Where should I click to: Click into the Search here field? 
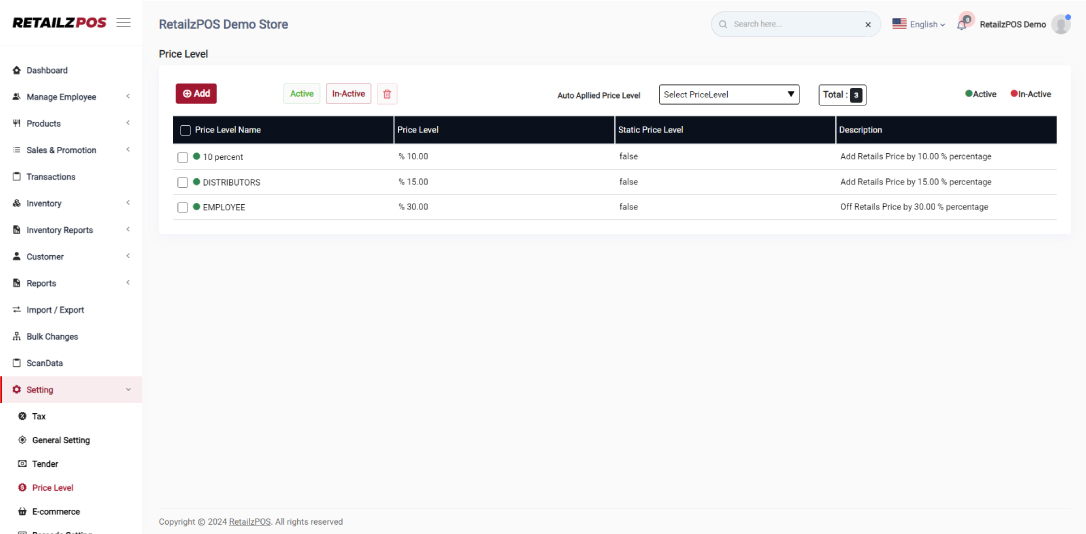(790, 24)
